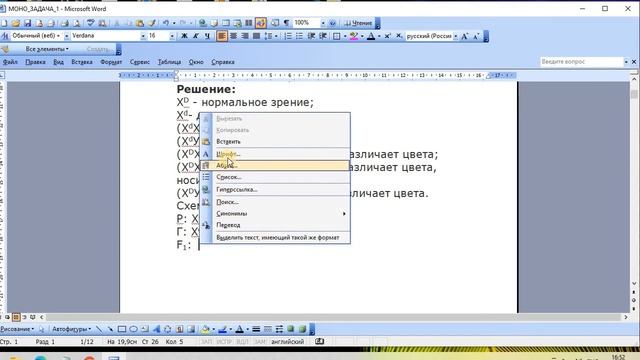The image size is (640, 360).
Task: Run spelling and grammar check
Action: coord(91,23)
